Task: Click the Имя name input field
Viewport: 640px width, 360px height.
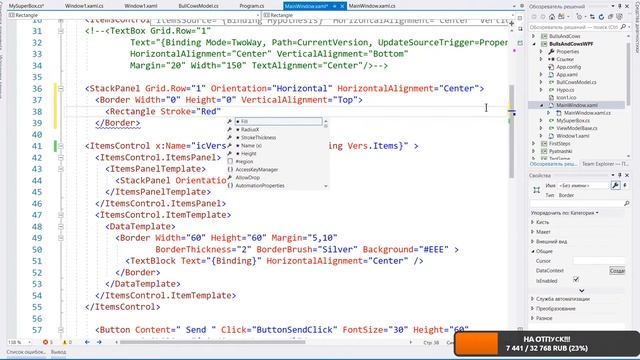Action: 584,185
